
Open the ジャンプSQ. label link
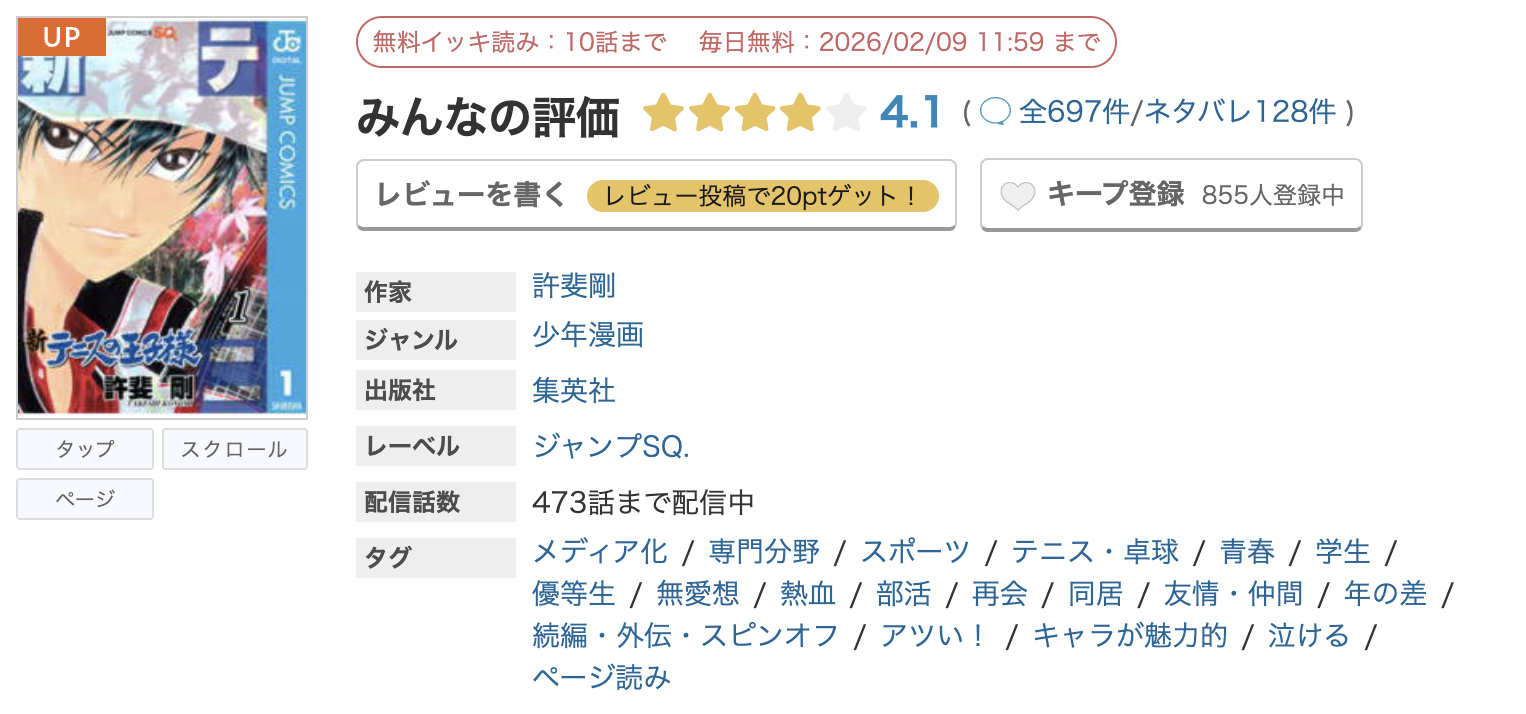[x=612, y=447]
